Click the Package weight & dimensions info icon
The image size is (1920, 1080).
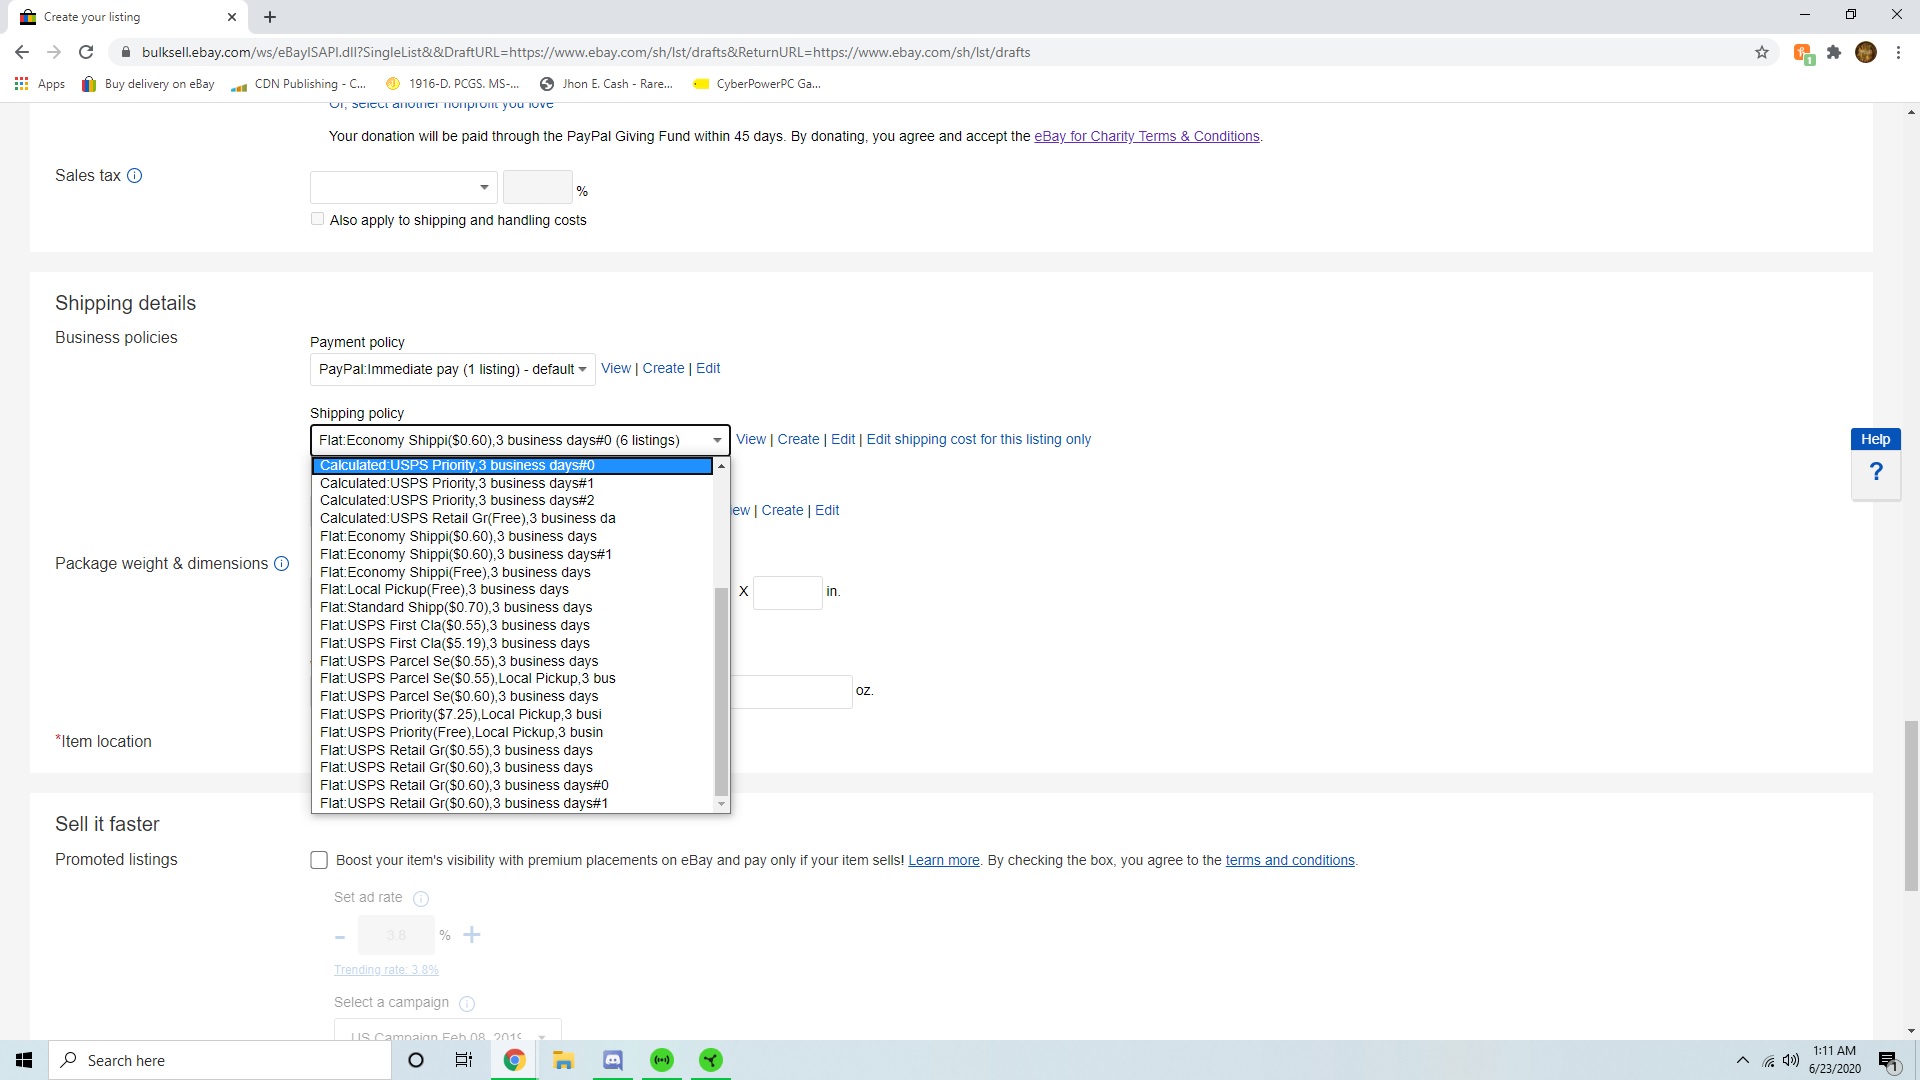(x=282, y=564)
